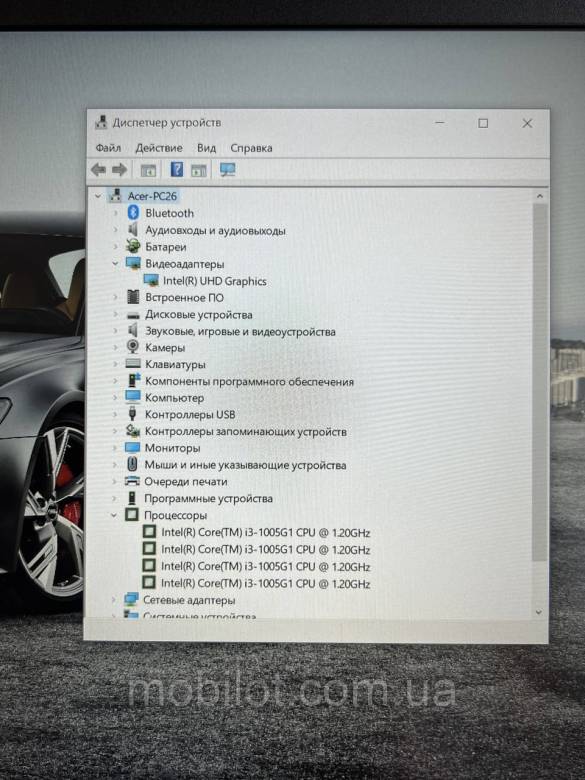585x780 pixels.
Task: Collapse the Acer-PC26 root node
Action: tap(98, 196)
